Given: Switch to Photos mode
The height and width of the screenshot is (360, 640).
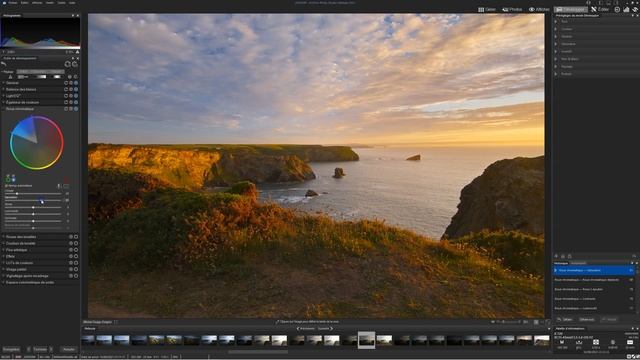Looking at the screenshot, I should (x=512, y=9).
